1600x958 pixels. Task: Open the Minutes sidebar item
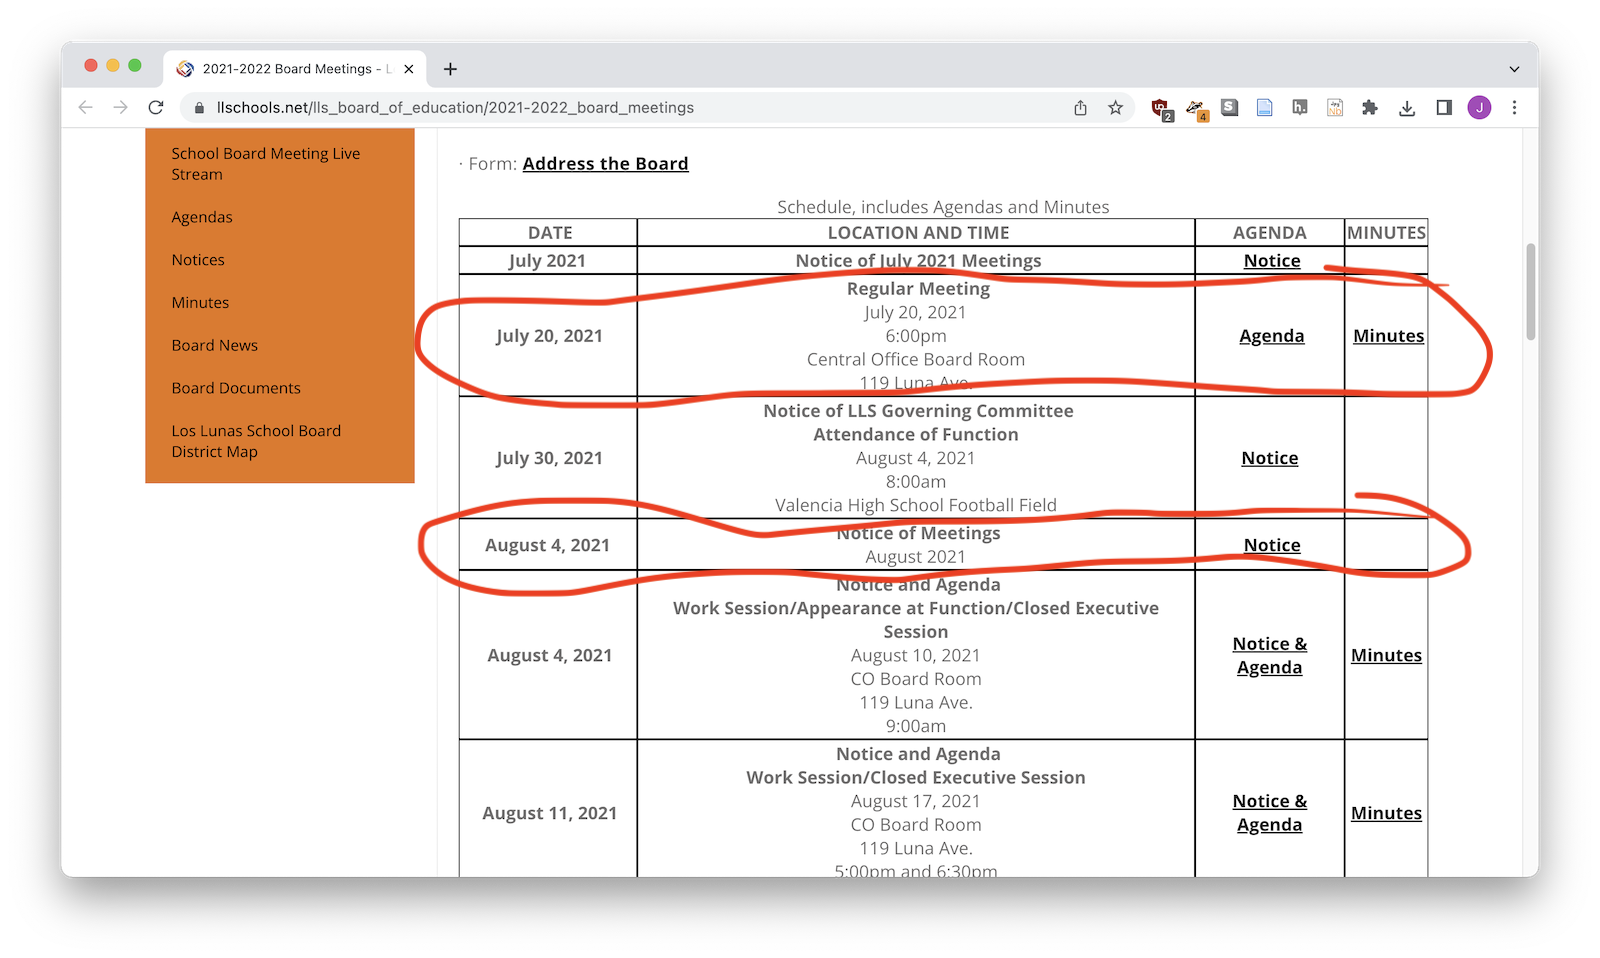coord(200,303)
